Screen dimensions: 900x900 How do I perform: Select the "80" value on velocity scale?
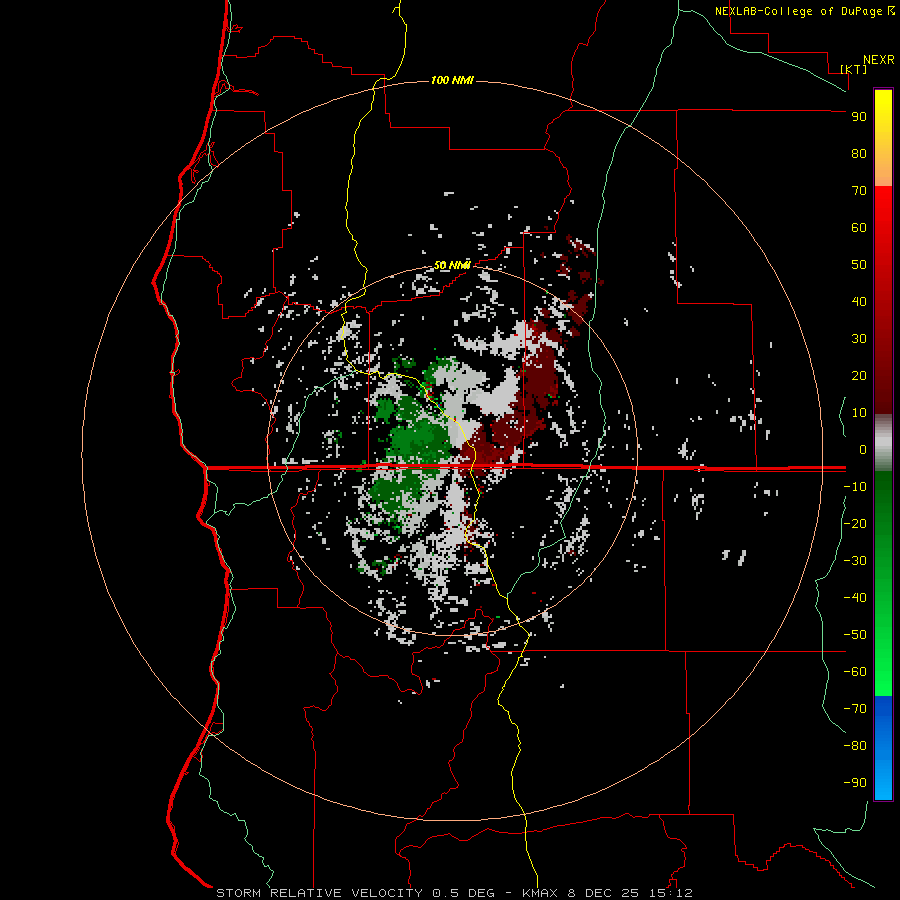pos(859,153)
